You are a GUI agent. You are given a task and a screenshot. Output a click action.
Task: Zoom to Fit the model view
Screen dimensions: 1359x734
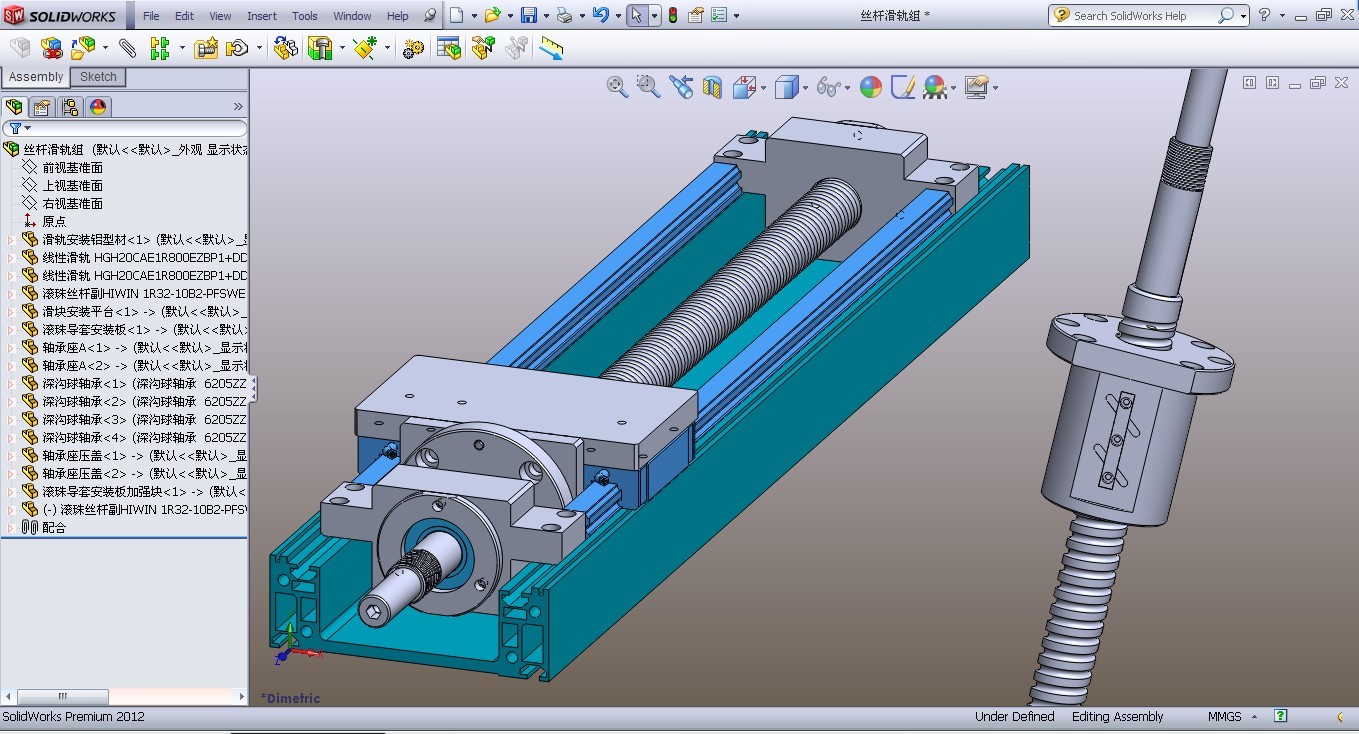pyautogui.click(x=617, y=87)
